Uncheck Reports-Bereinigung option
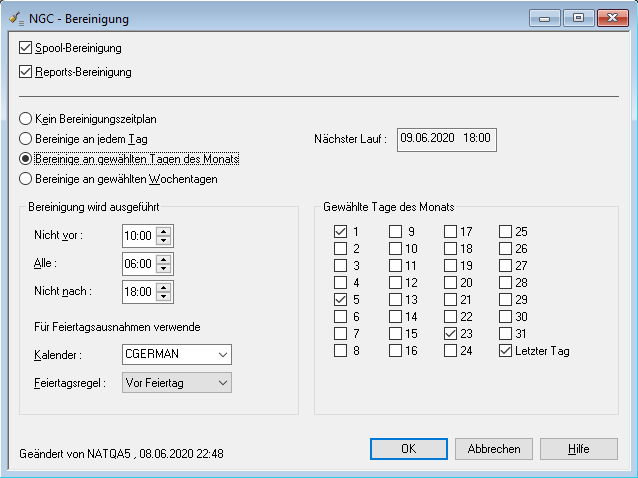This screenshot has width=638, height=478. coord(26,71)
